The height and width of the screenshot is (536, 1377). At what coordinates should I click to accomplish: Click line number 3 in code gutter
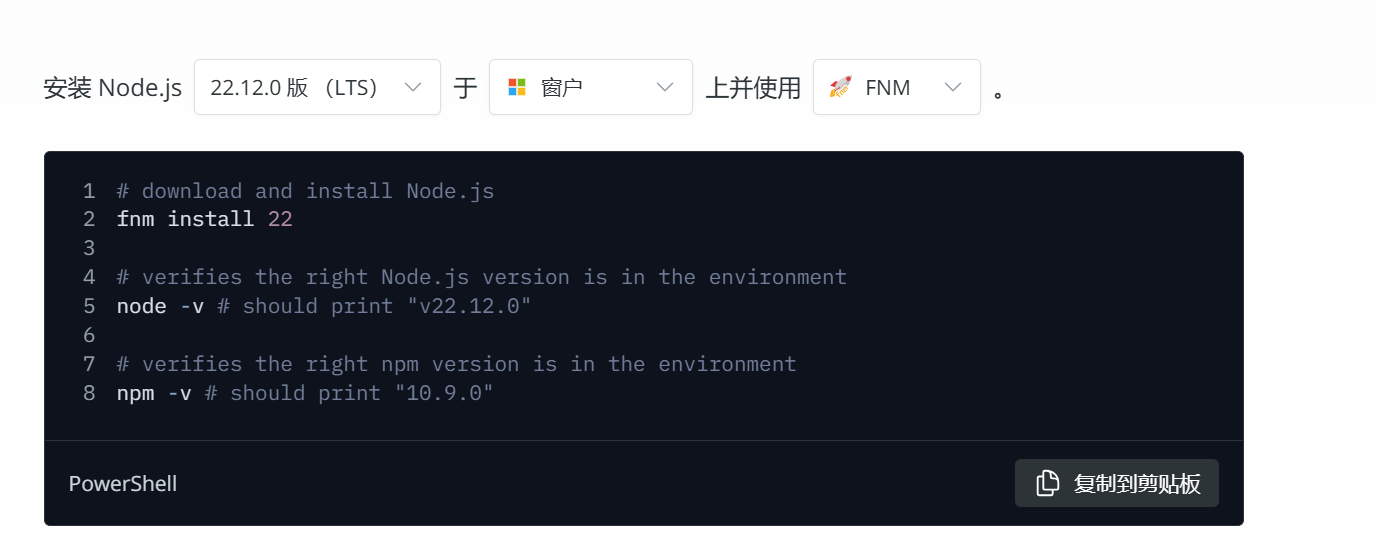pos(90,248)
